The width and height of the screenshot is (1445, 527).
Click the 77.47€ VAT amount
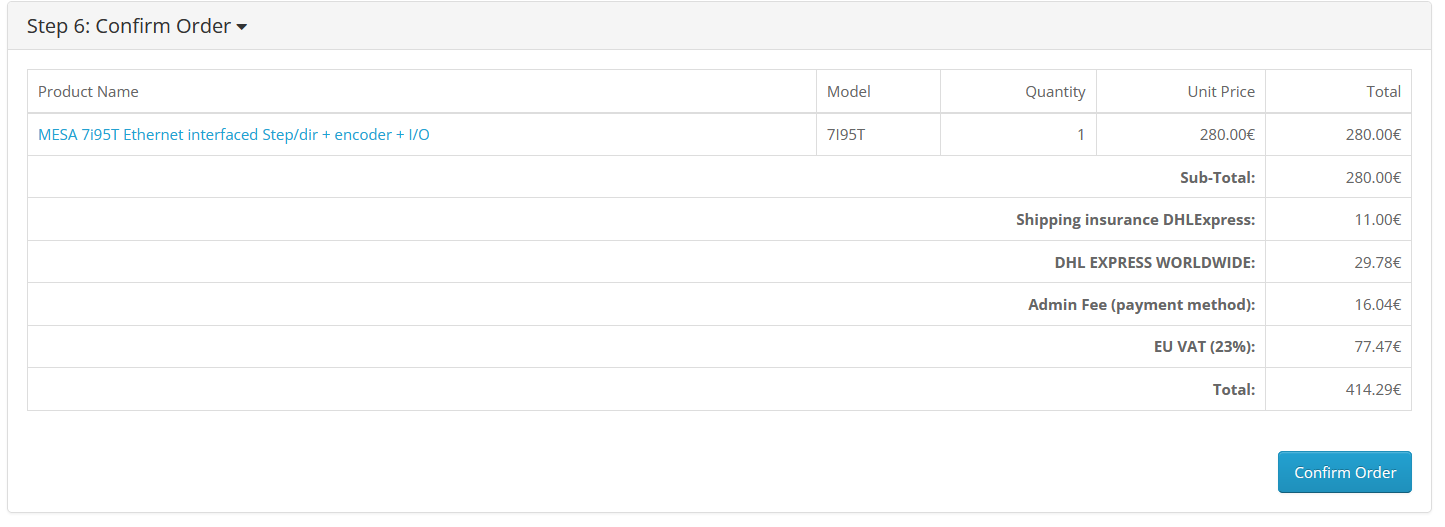click(x=1377, y=347)
